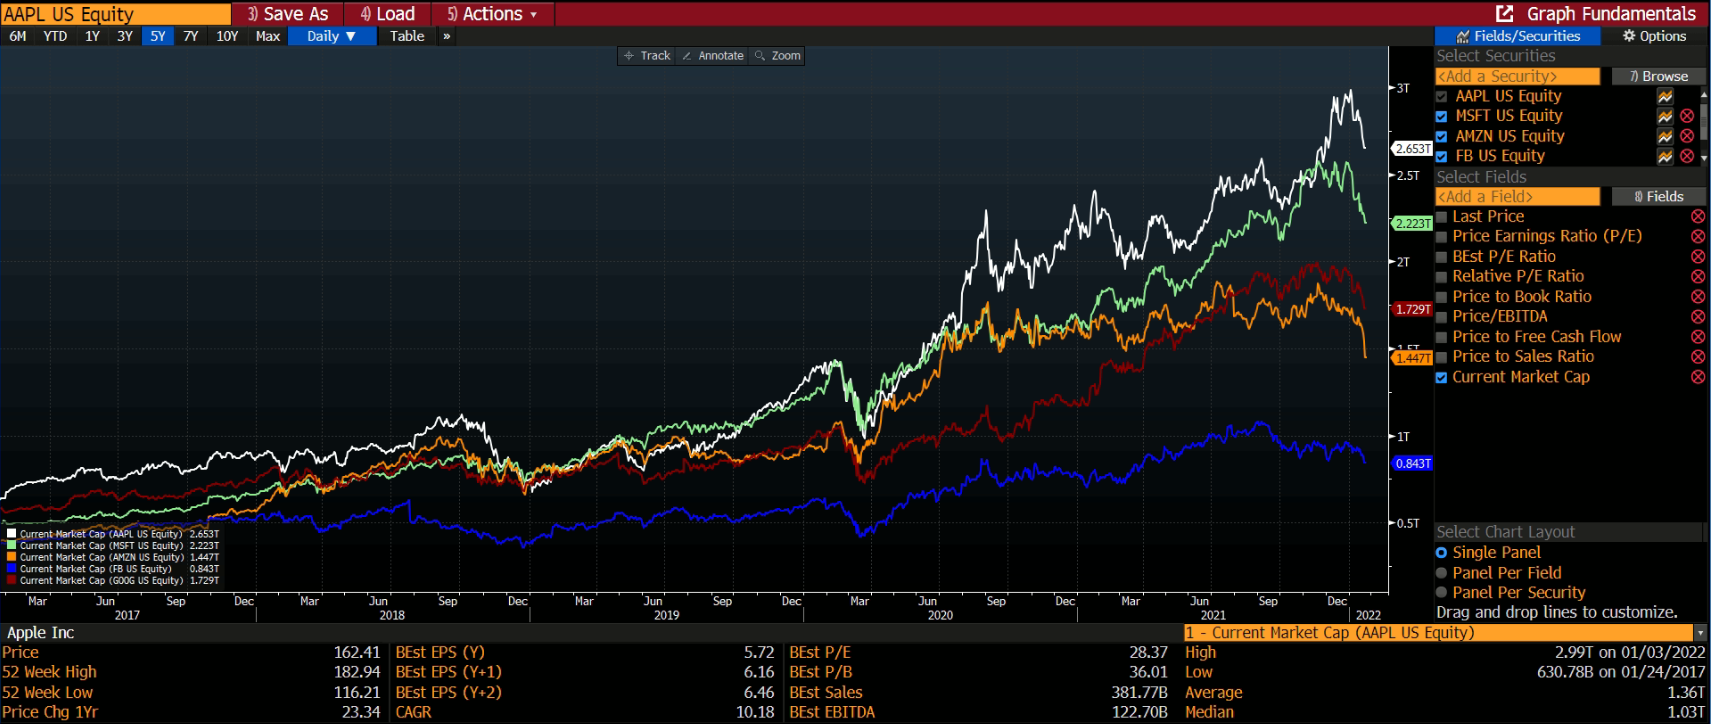Click the chart style icon for MSFT US Equity

pyautogui.click(x=1665, y=116)
